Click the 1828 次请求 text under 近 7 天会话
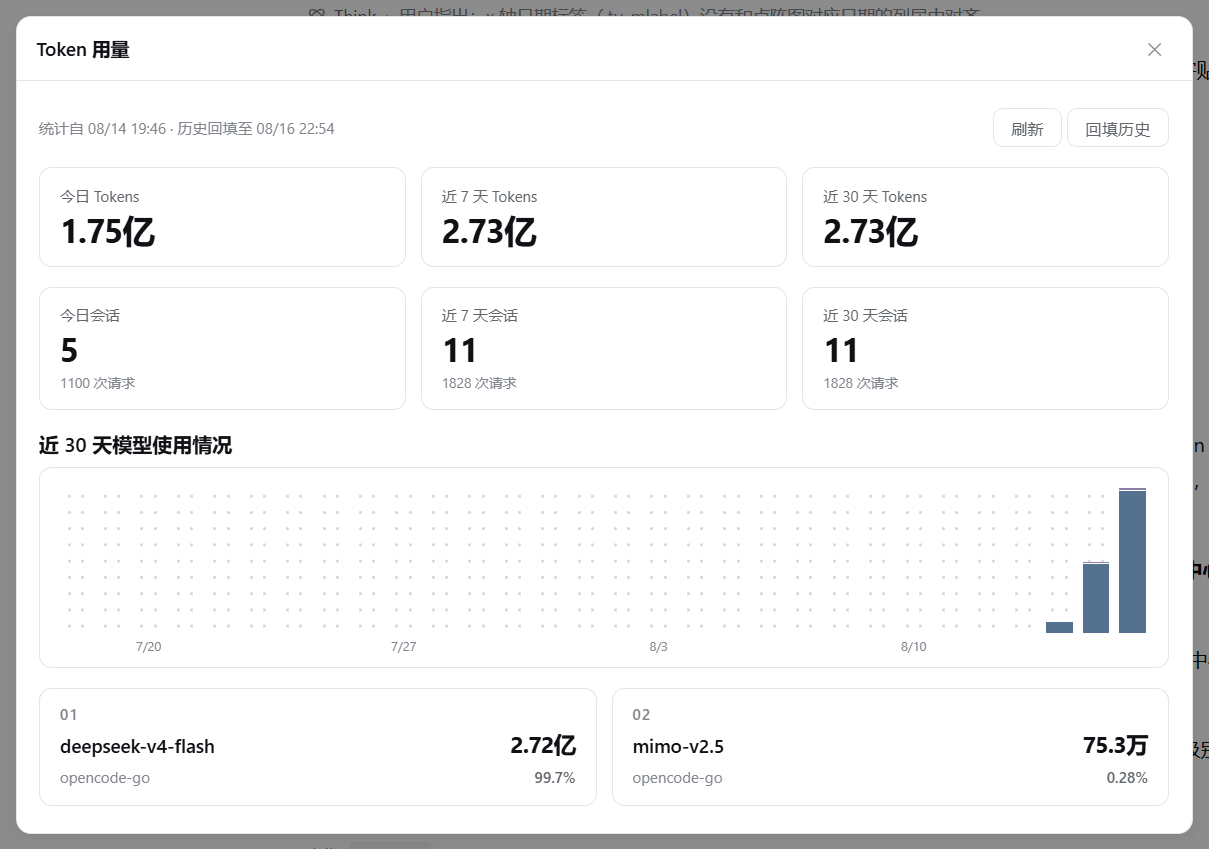Viewport: 1209px width, 849px height. click(x=479, y=383)
